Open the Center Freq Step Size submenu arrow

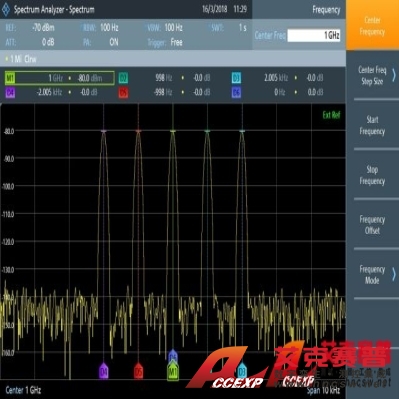point(394,75)
